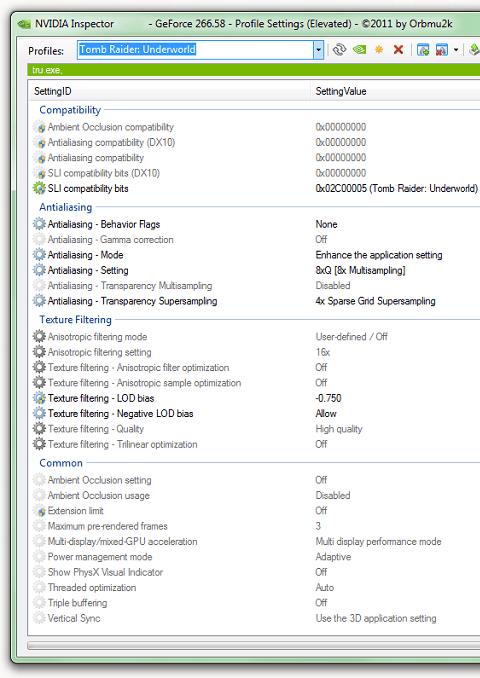Select Ambient Occlusion setting row label
480x678 pixels.
[99, 480]
